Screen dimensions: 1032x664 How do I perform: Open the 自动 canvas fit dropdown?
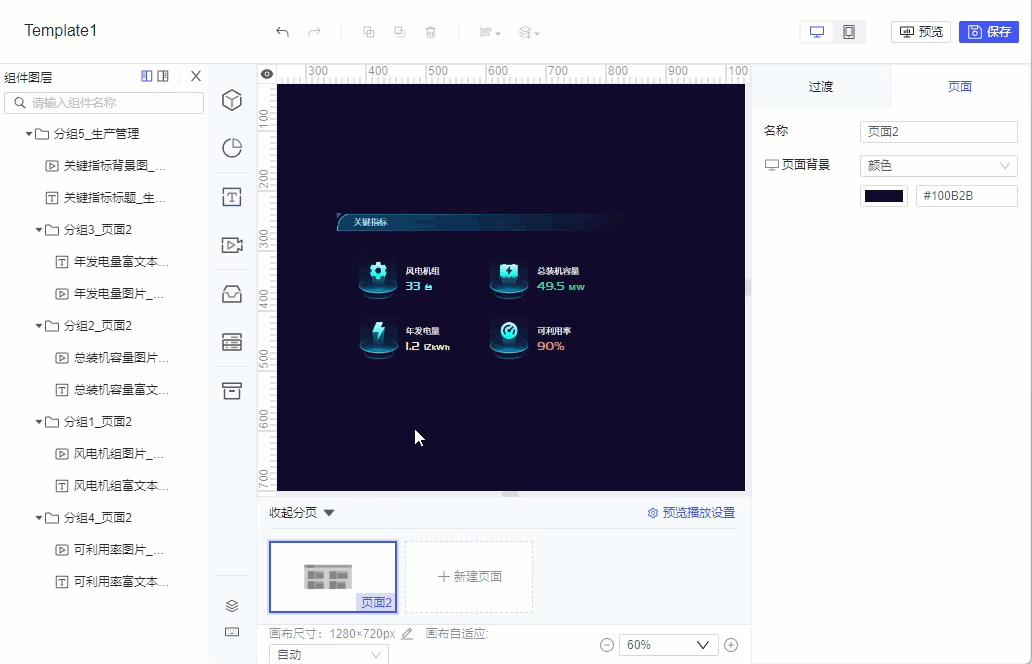click(328, 653)
